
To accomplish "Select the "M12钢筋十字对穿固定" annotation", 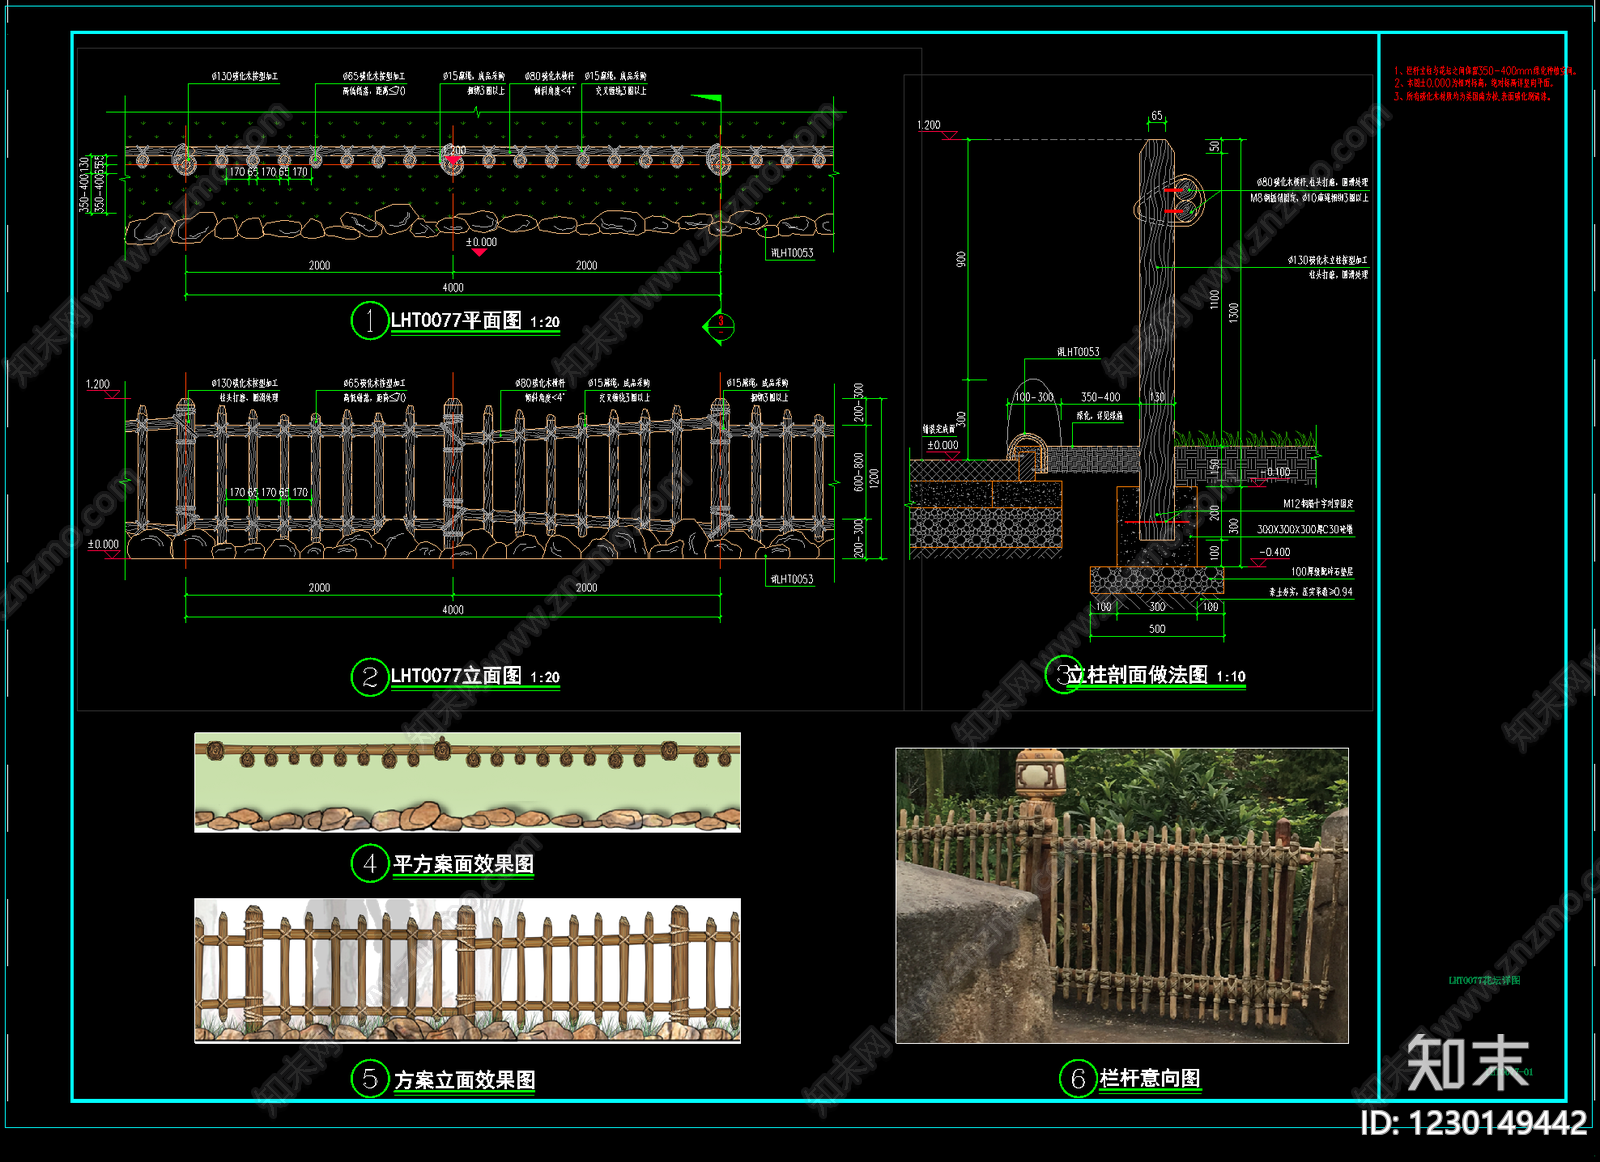I will [x=1318, y=504].
